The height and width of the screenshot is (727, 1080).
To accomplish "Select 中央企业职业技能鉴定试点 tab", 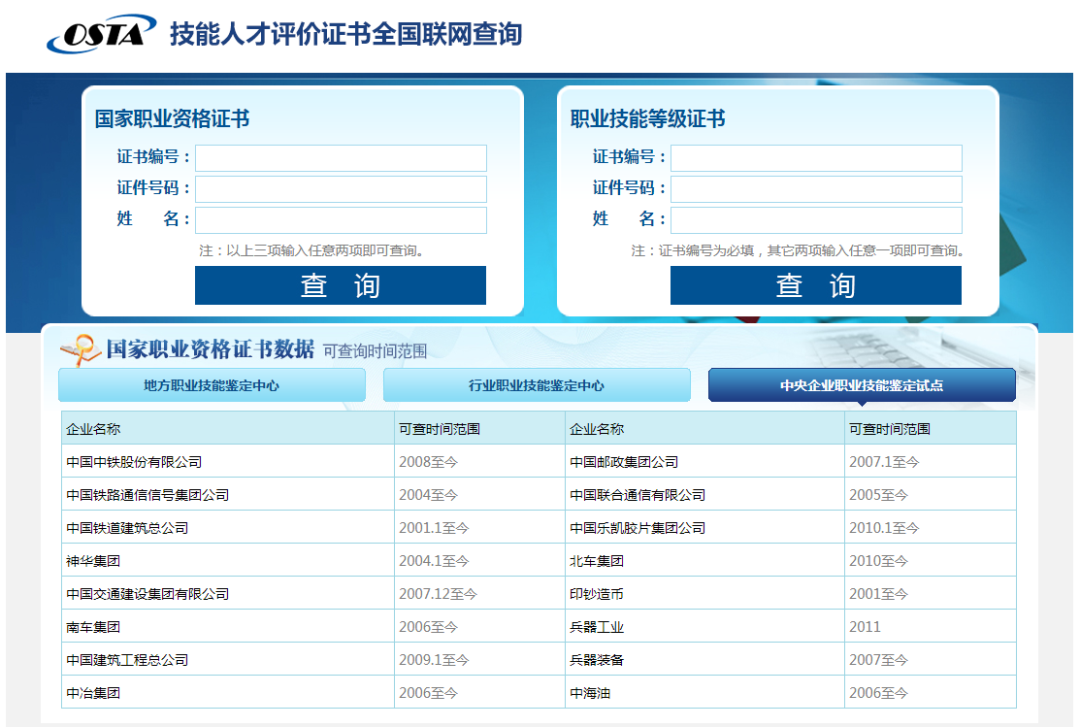I will point(862,385).
